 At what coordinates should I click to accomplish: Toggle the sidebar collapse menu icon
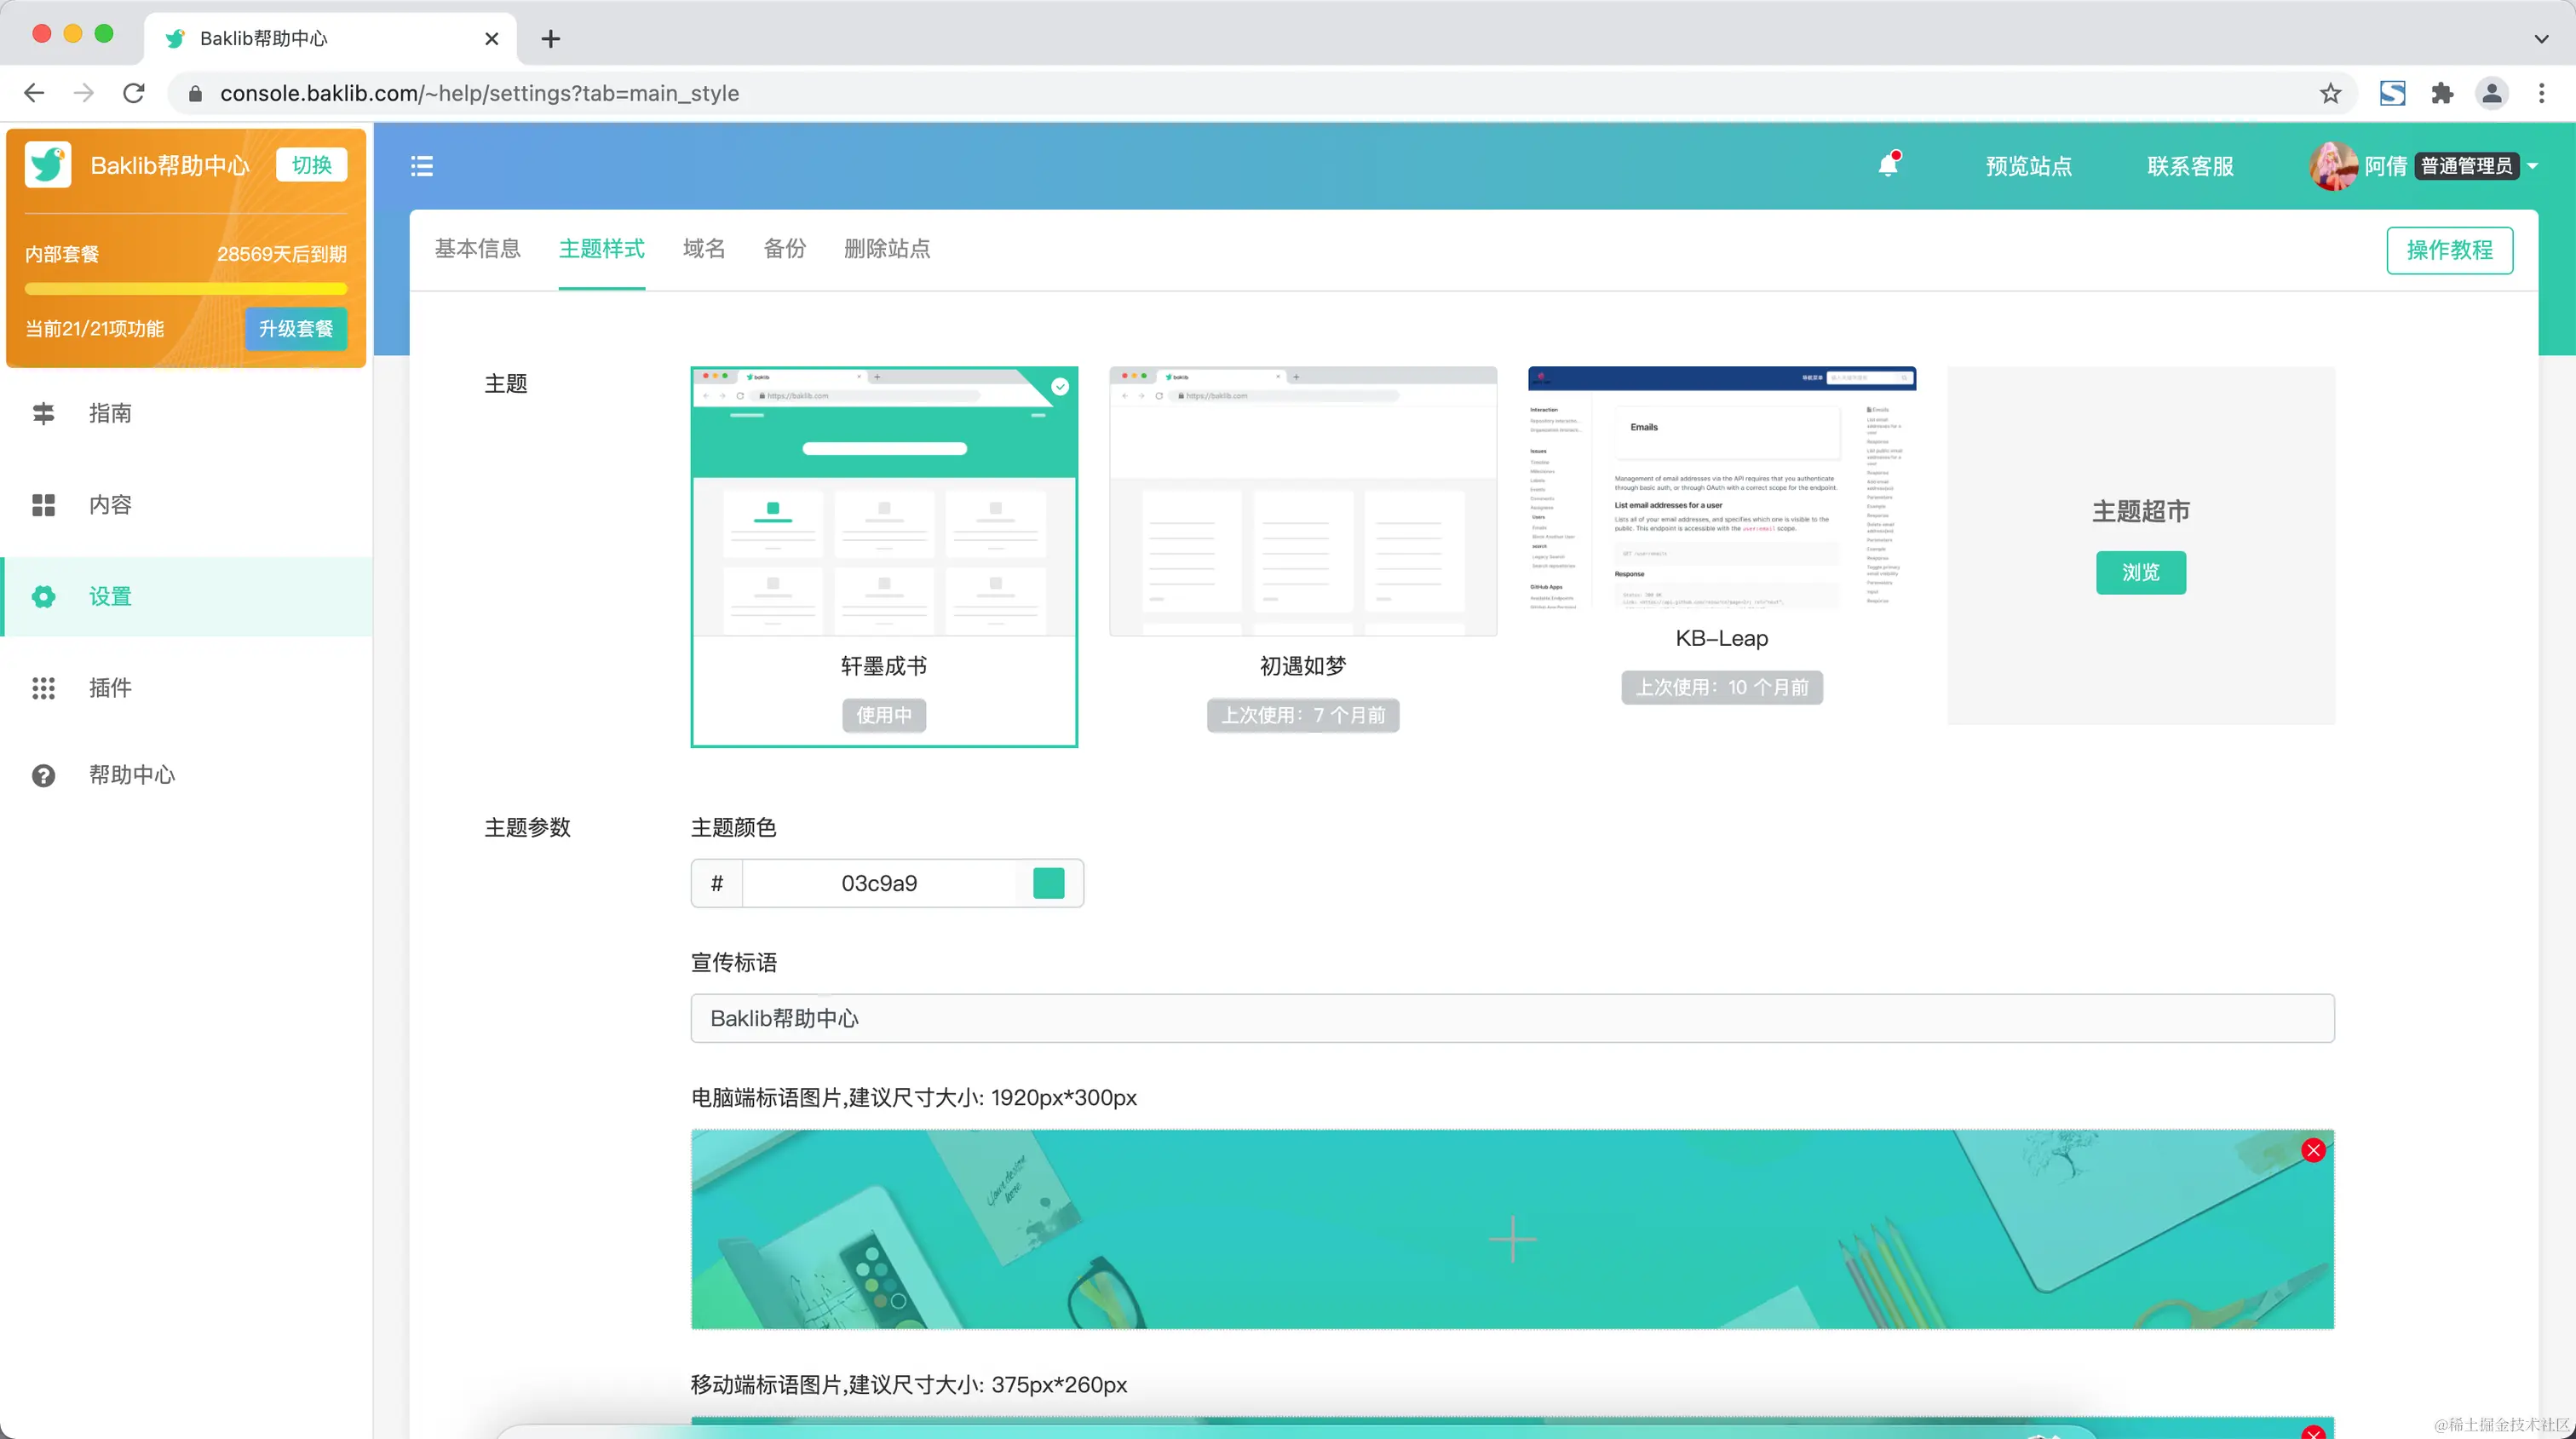(x=421, y=166)
